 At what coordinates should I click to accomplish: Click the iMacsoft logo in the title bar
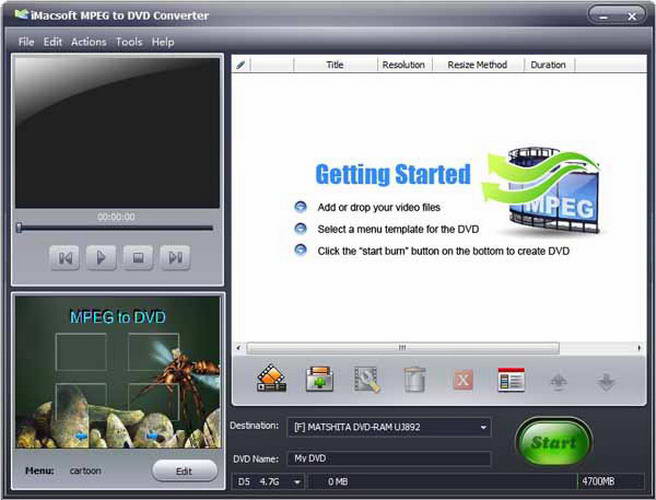pyautogui.click(x=21, y=15)
